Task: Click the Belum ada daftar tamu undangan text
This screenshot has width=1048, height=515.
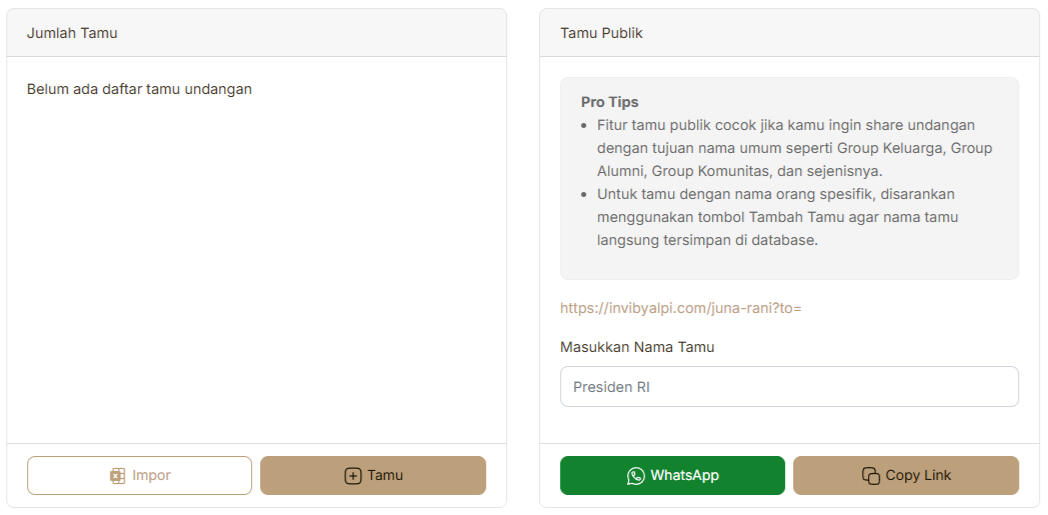Action: [139, 89]
